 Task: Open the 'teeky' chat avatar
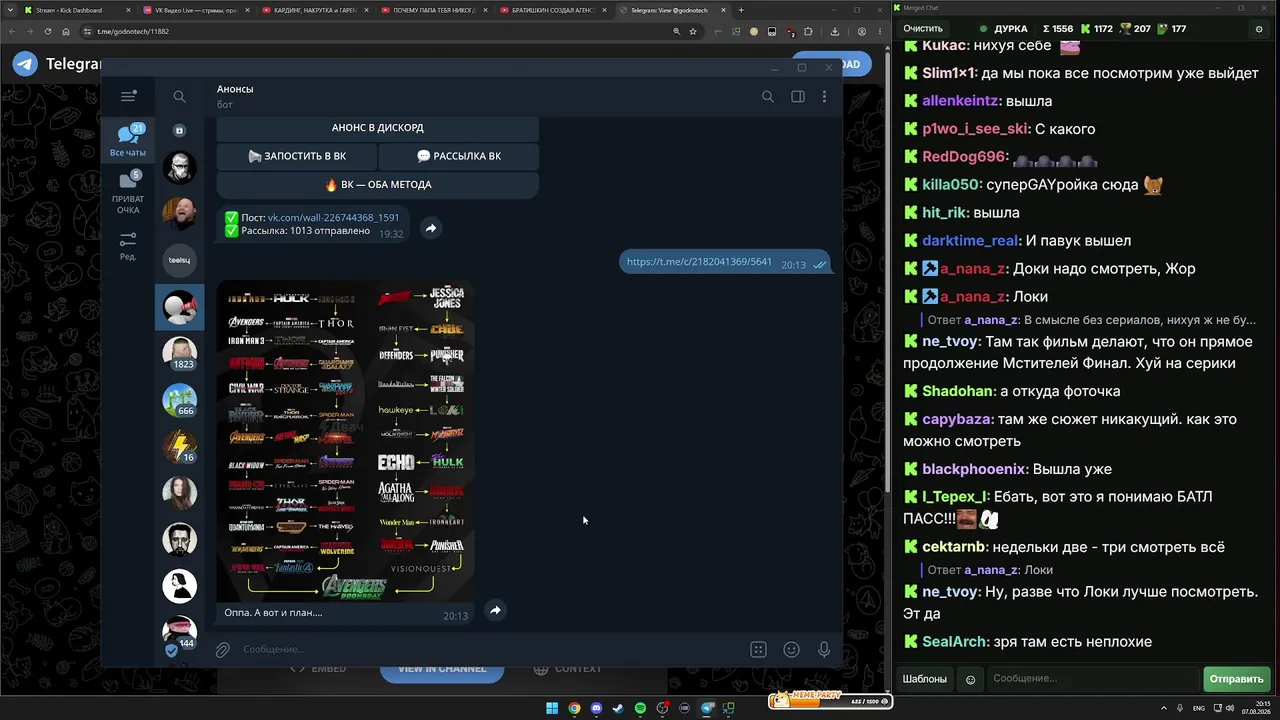point(180,260)
